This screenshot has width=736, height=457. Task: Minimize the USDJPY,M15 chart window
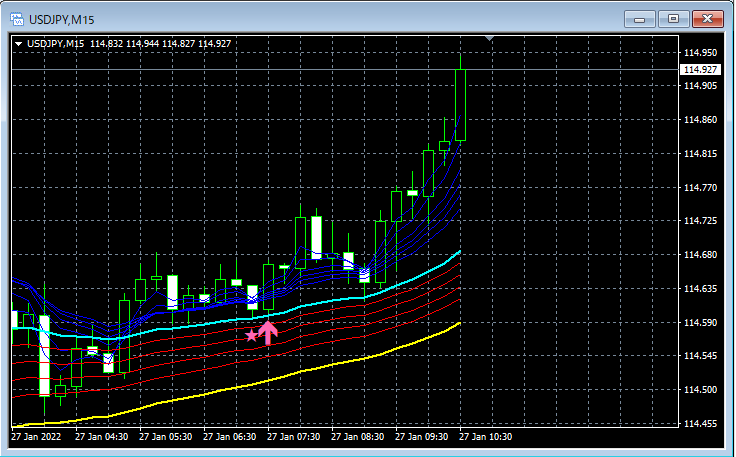[639, 19]
